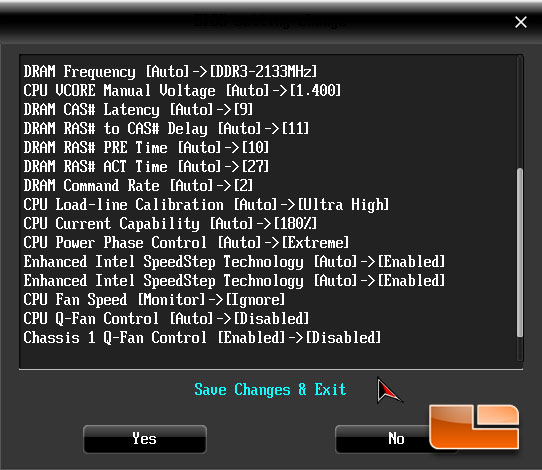Click the Save Changes & Exit heading
This screenshot has height=470, width=542.
[270, 390]
